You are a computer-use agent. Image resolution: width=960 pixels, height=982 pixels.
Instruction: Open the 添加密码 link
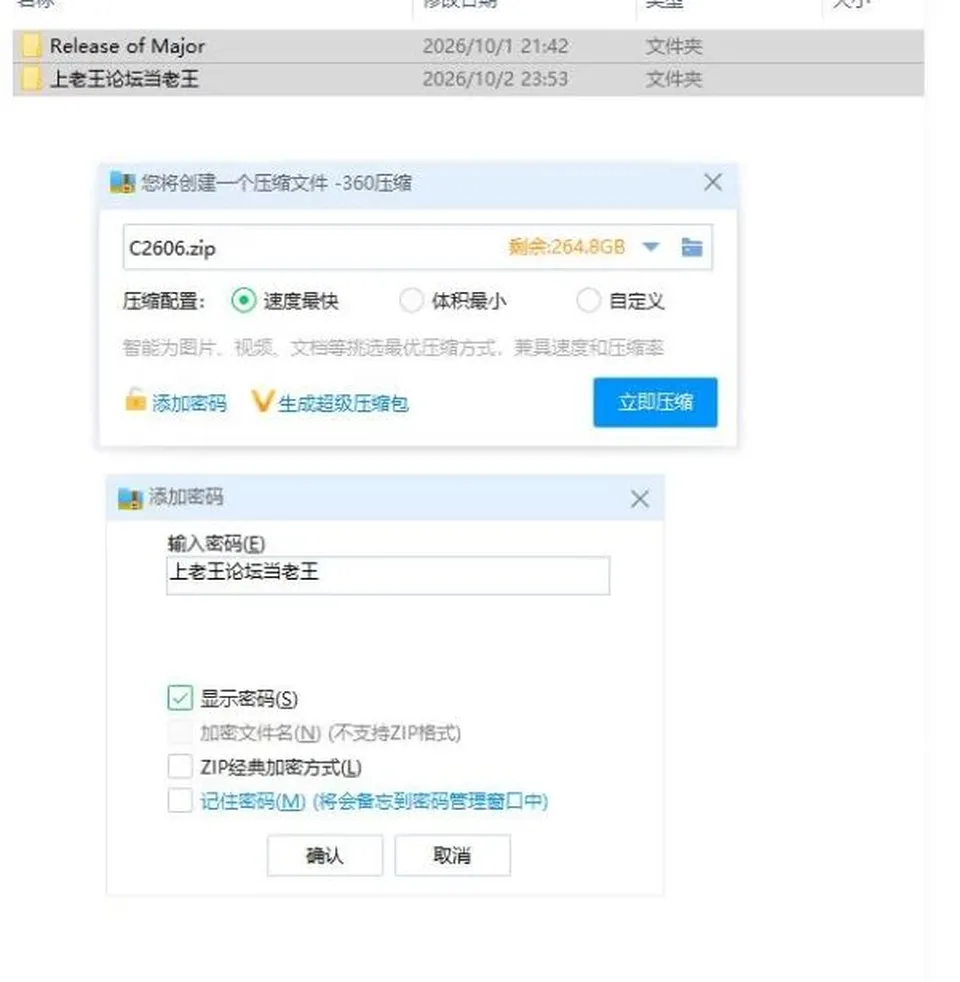pyautogui.click(x=189, y=403)
